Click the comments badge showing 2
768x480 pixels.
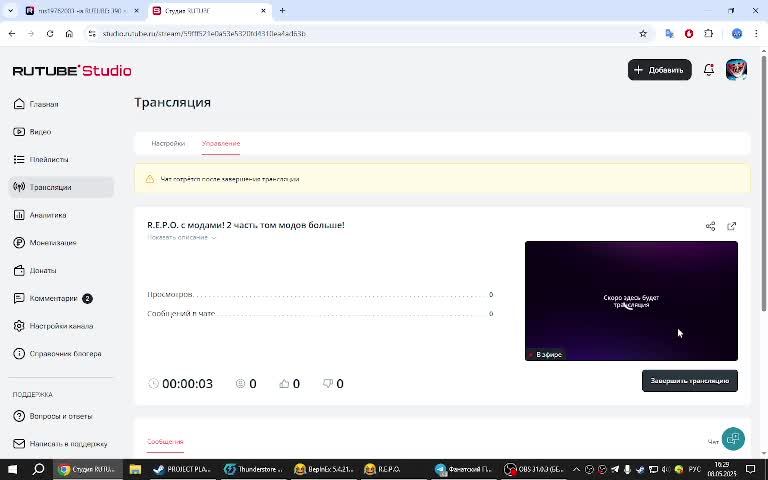tap(87, 298)
